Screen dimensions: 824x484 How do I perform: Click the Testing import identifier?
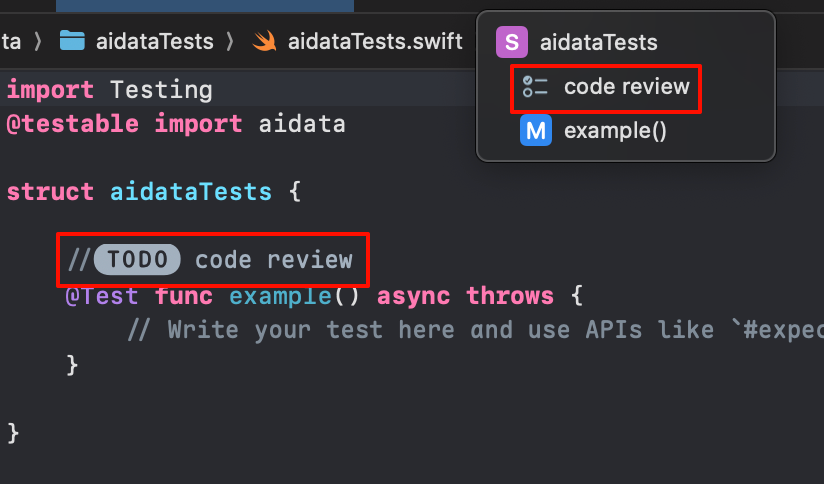161,90
